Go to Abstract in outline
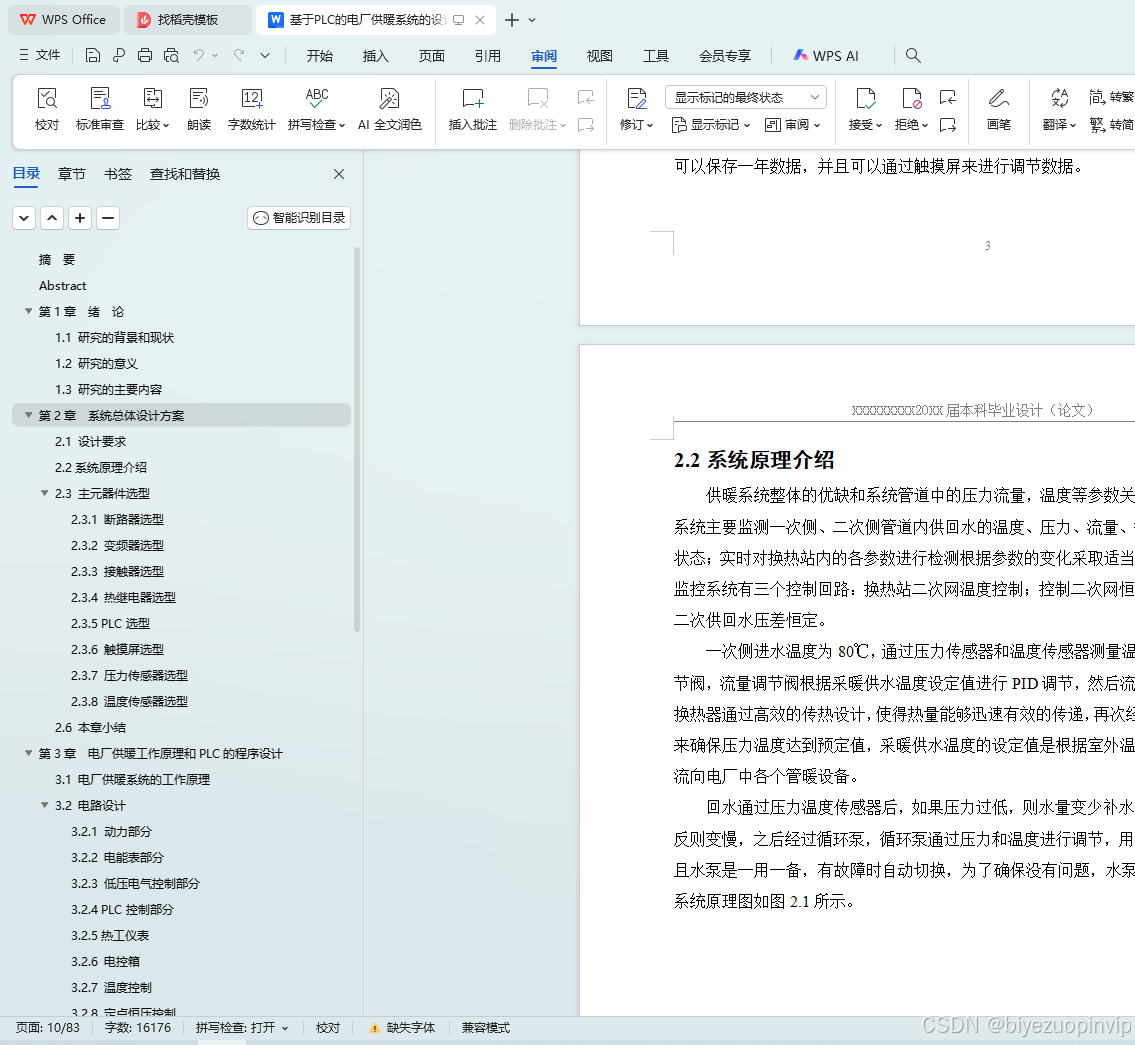 click(62, 286)
